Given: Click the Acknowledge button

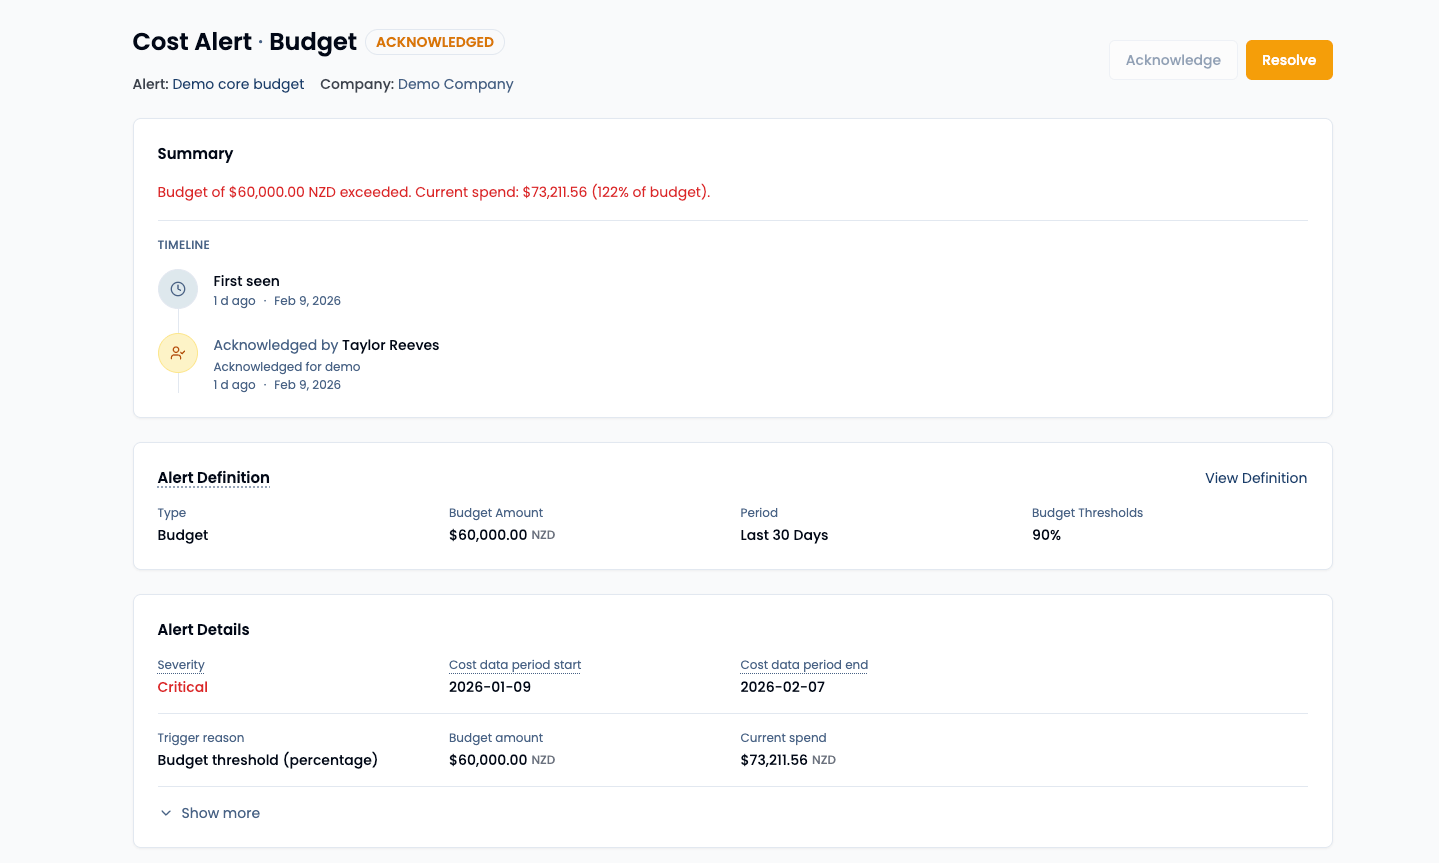Looking at the screenshot, I should point(1172,59).
